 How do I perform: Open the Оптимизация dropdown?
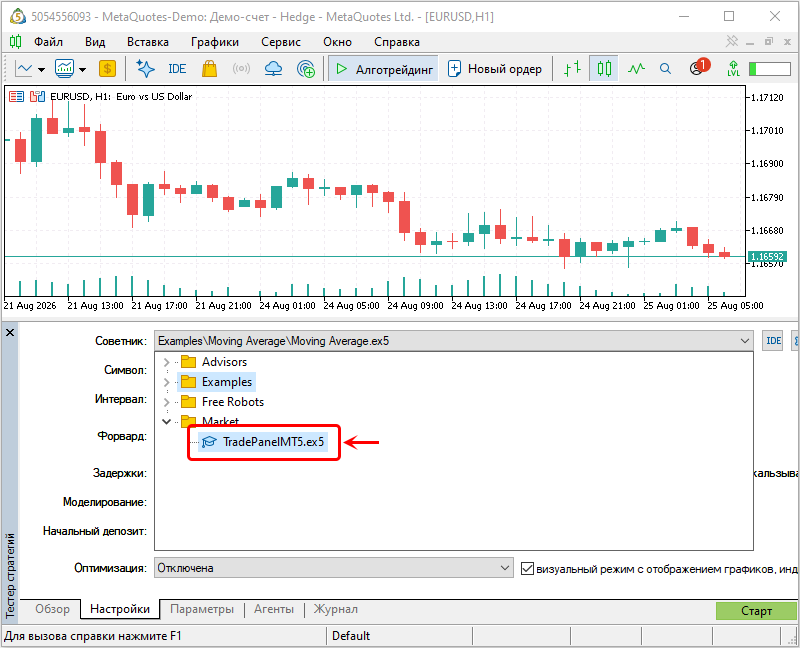click(333, 568)
